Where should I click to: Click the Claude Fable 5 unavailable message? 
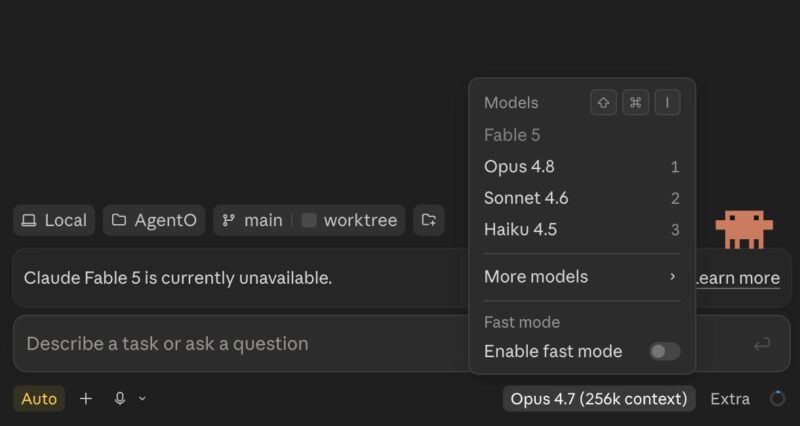pos(178,278)
